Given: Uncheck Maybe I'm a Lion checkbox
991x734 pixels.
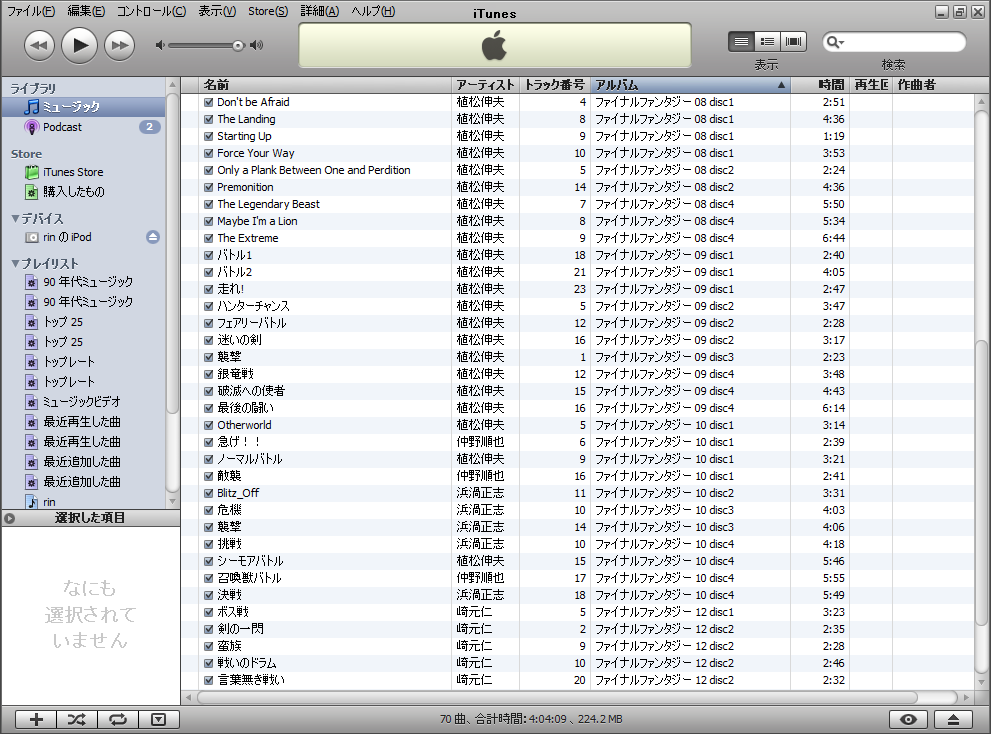Looking at the screenshot, I should tap(209, 221).
